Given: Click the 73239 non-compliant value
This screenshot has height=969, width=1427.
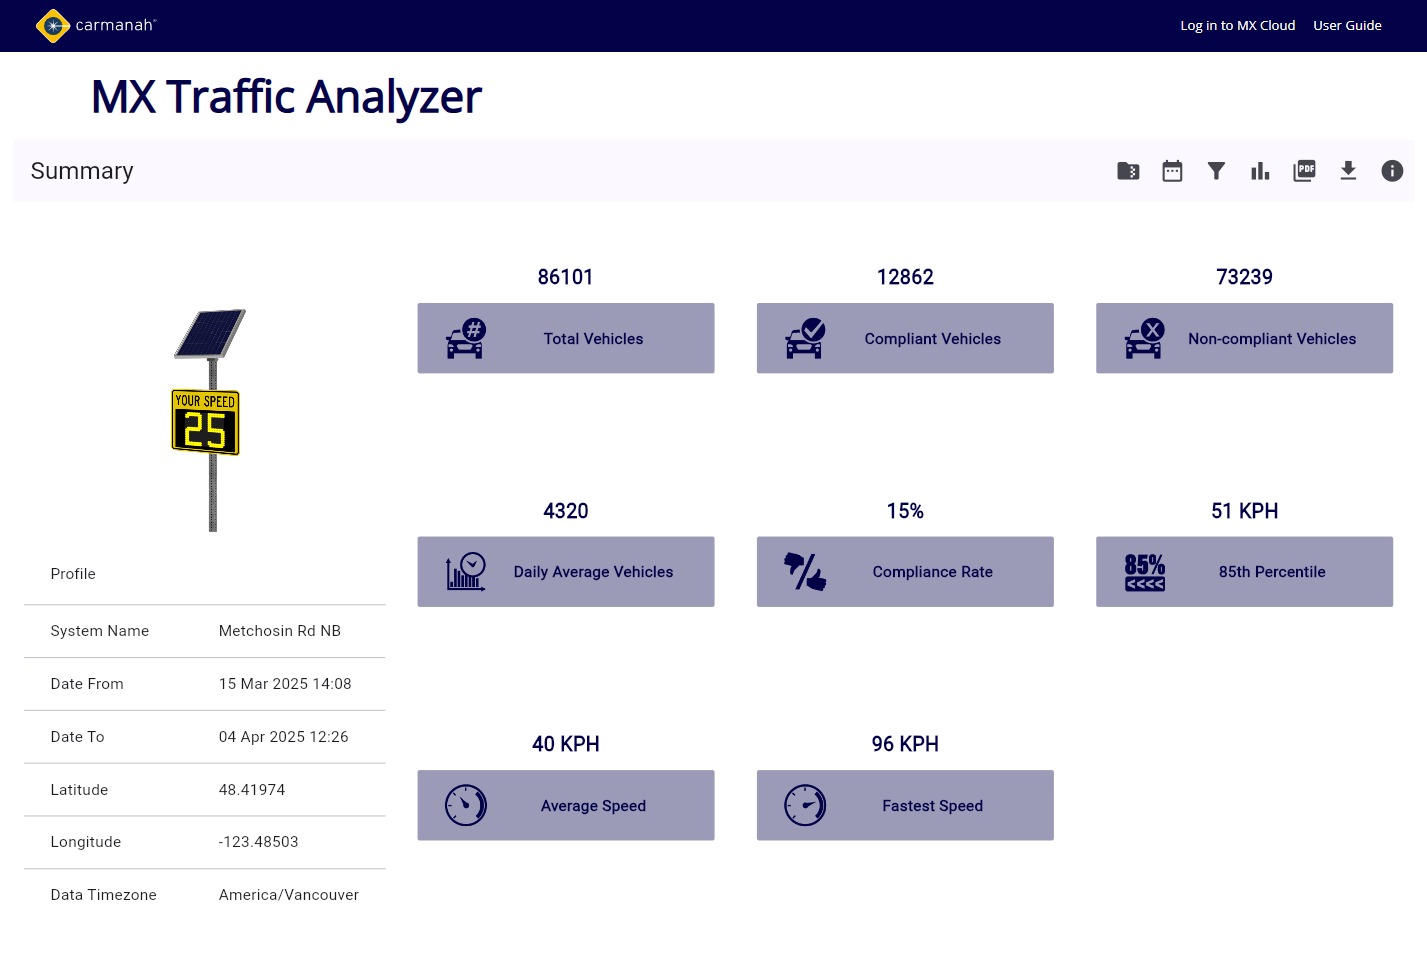Looking at the screenshot, I should point(1244,277).
